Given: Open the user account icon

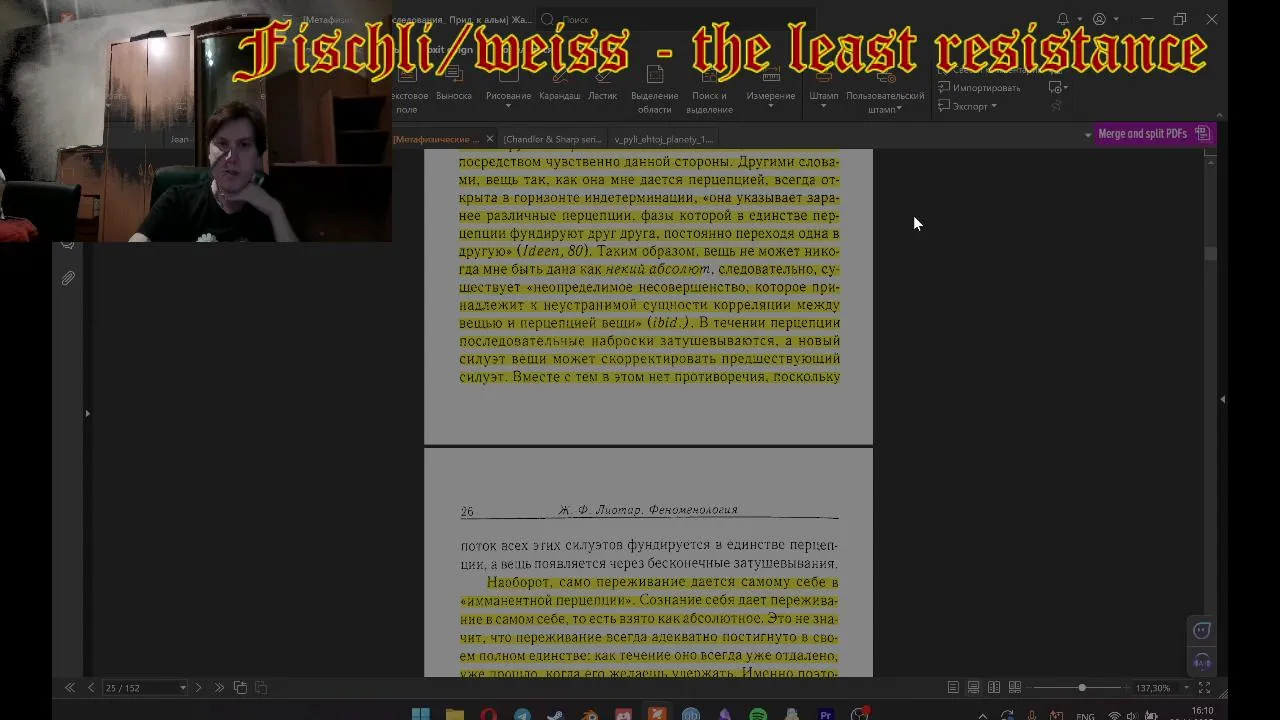Looking at the screenshot, I should click(1099, 19).
